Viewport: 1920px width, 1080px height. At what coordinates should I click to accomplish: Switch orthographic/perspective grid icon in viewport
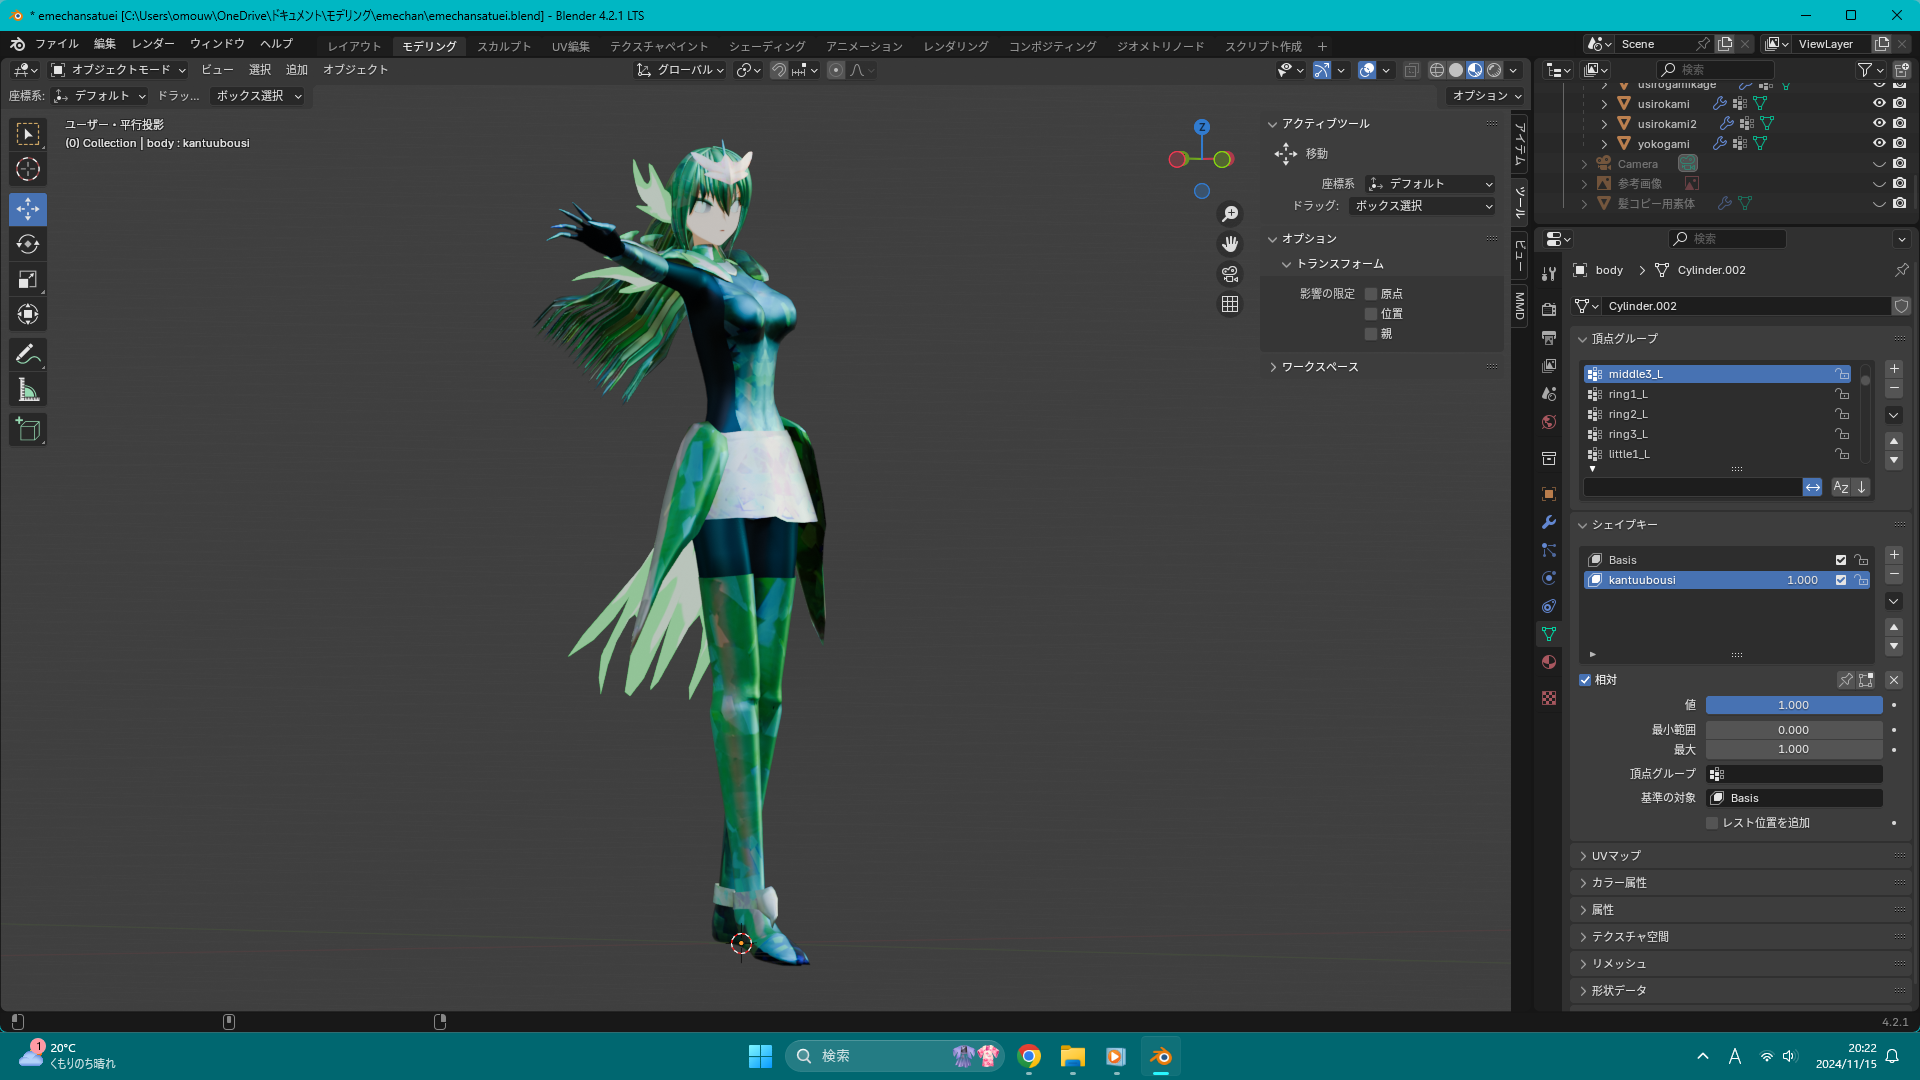[x=1230, y=304]
